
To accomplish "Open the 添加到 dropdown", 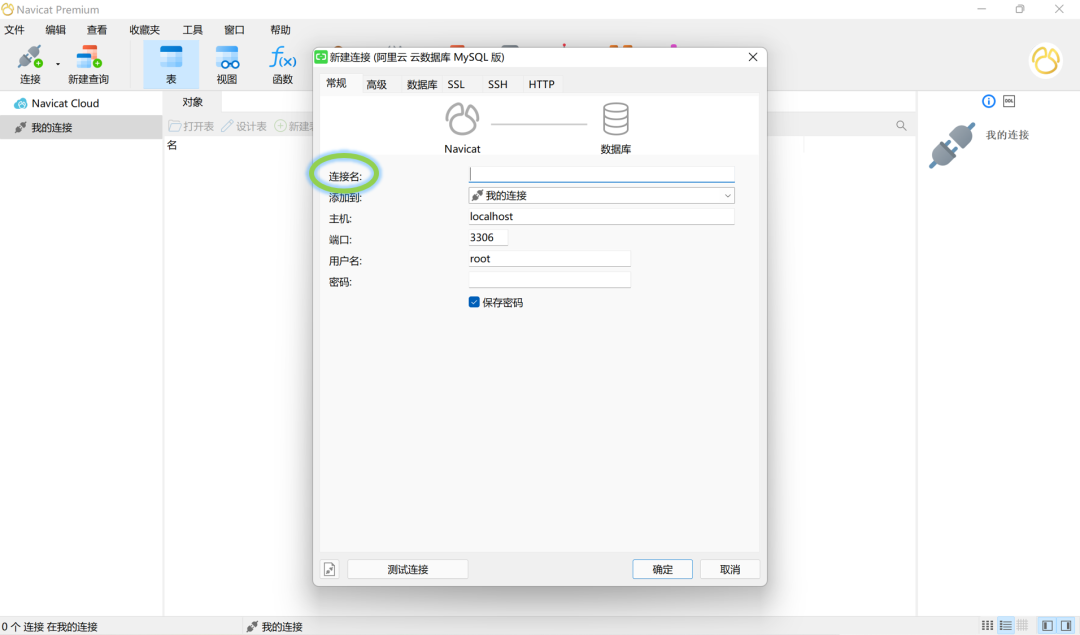I will (601, 196).
